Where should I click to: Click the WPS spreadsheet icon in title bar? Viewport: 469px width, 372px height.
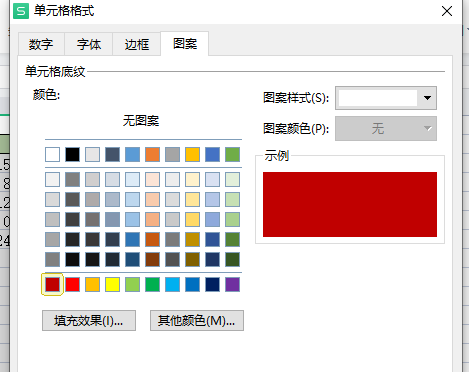pos(21,11)
